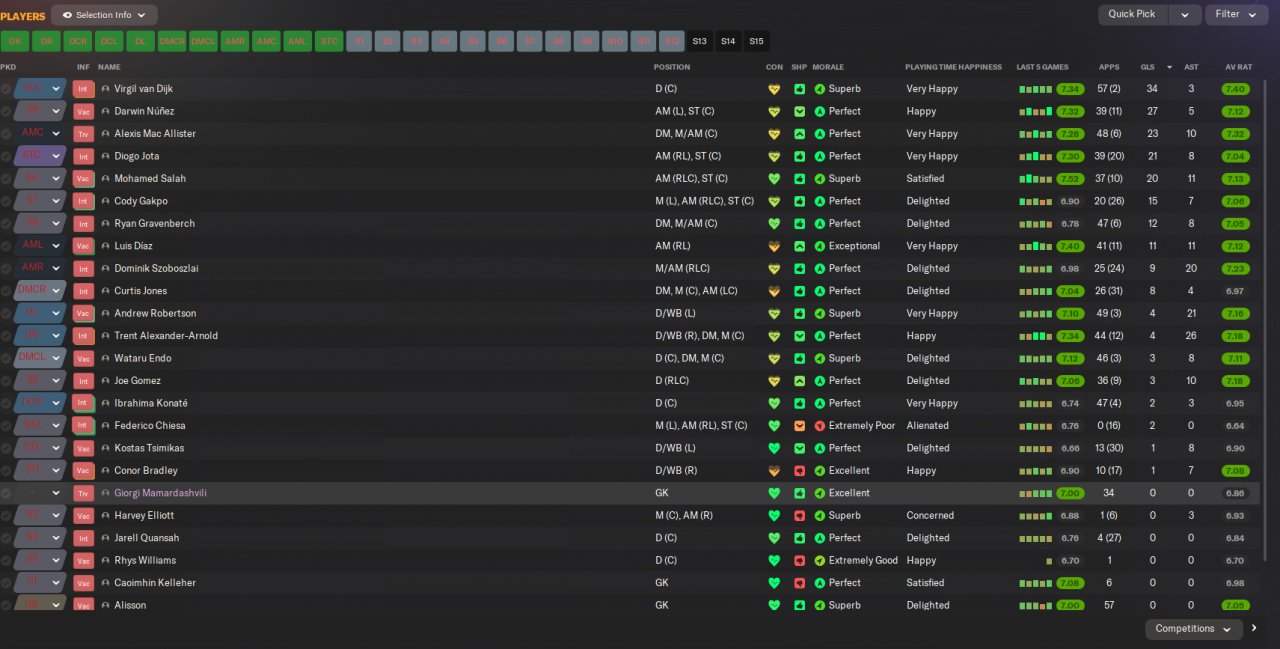The width and height of the screenshot is (1280, 649).
Task: Click Ibrahima Konaté's green condition heart
Action: point(773,403)
